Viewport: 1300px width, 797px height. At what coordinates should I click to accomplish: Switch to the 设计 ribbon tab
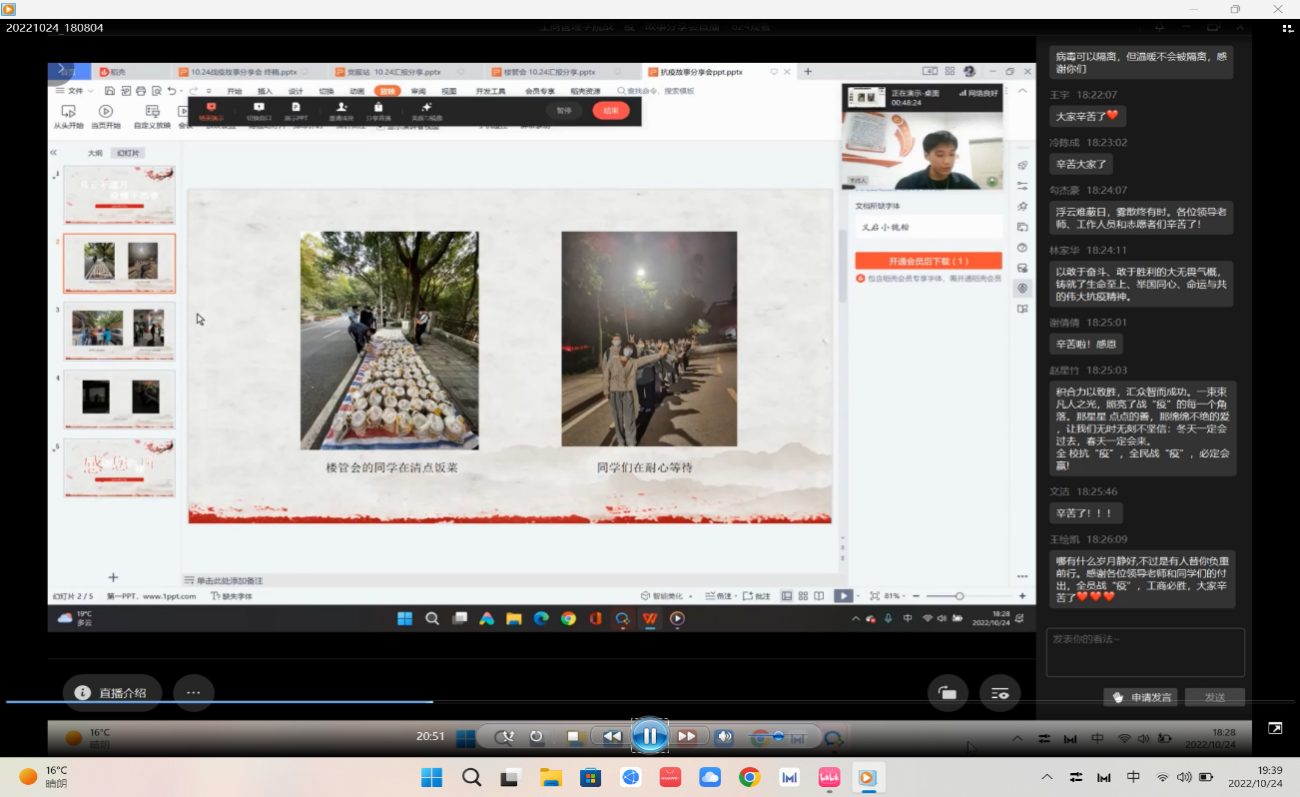[x=295, y=91]
